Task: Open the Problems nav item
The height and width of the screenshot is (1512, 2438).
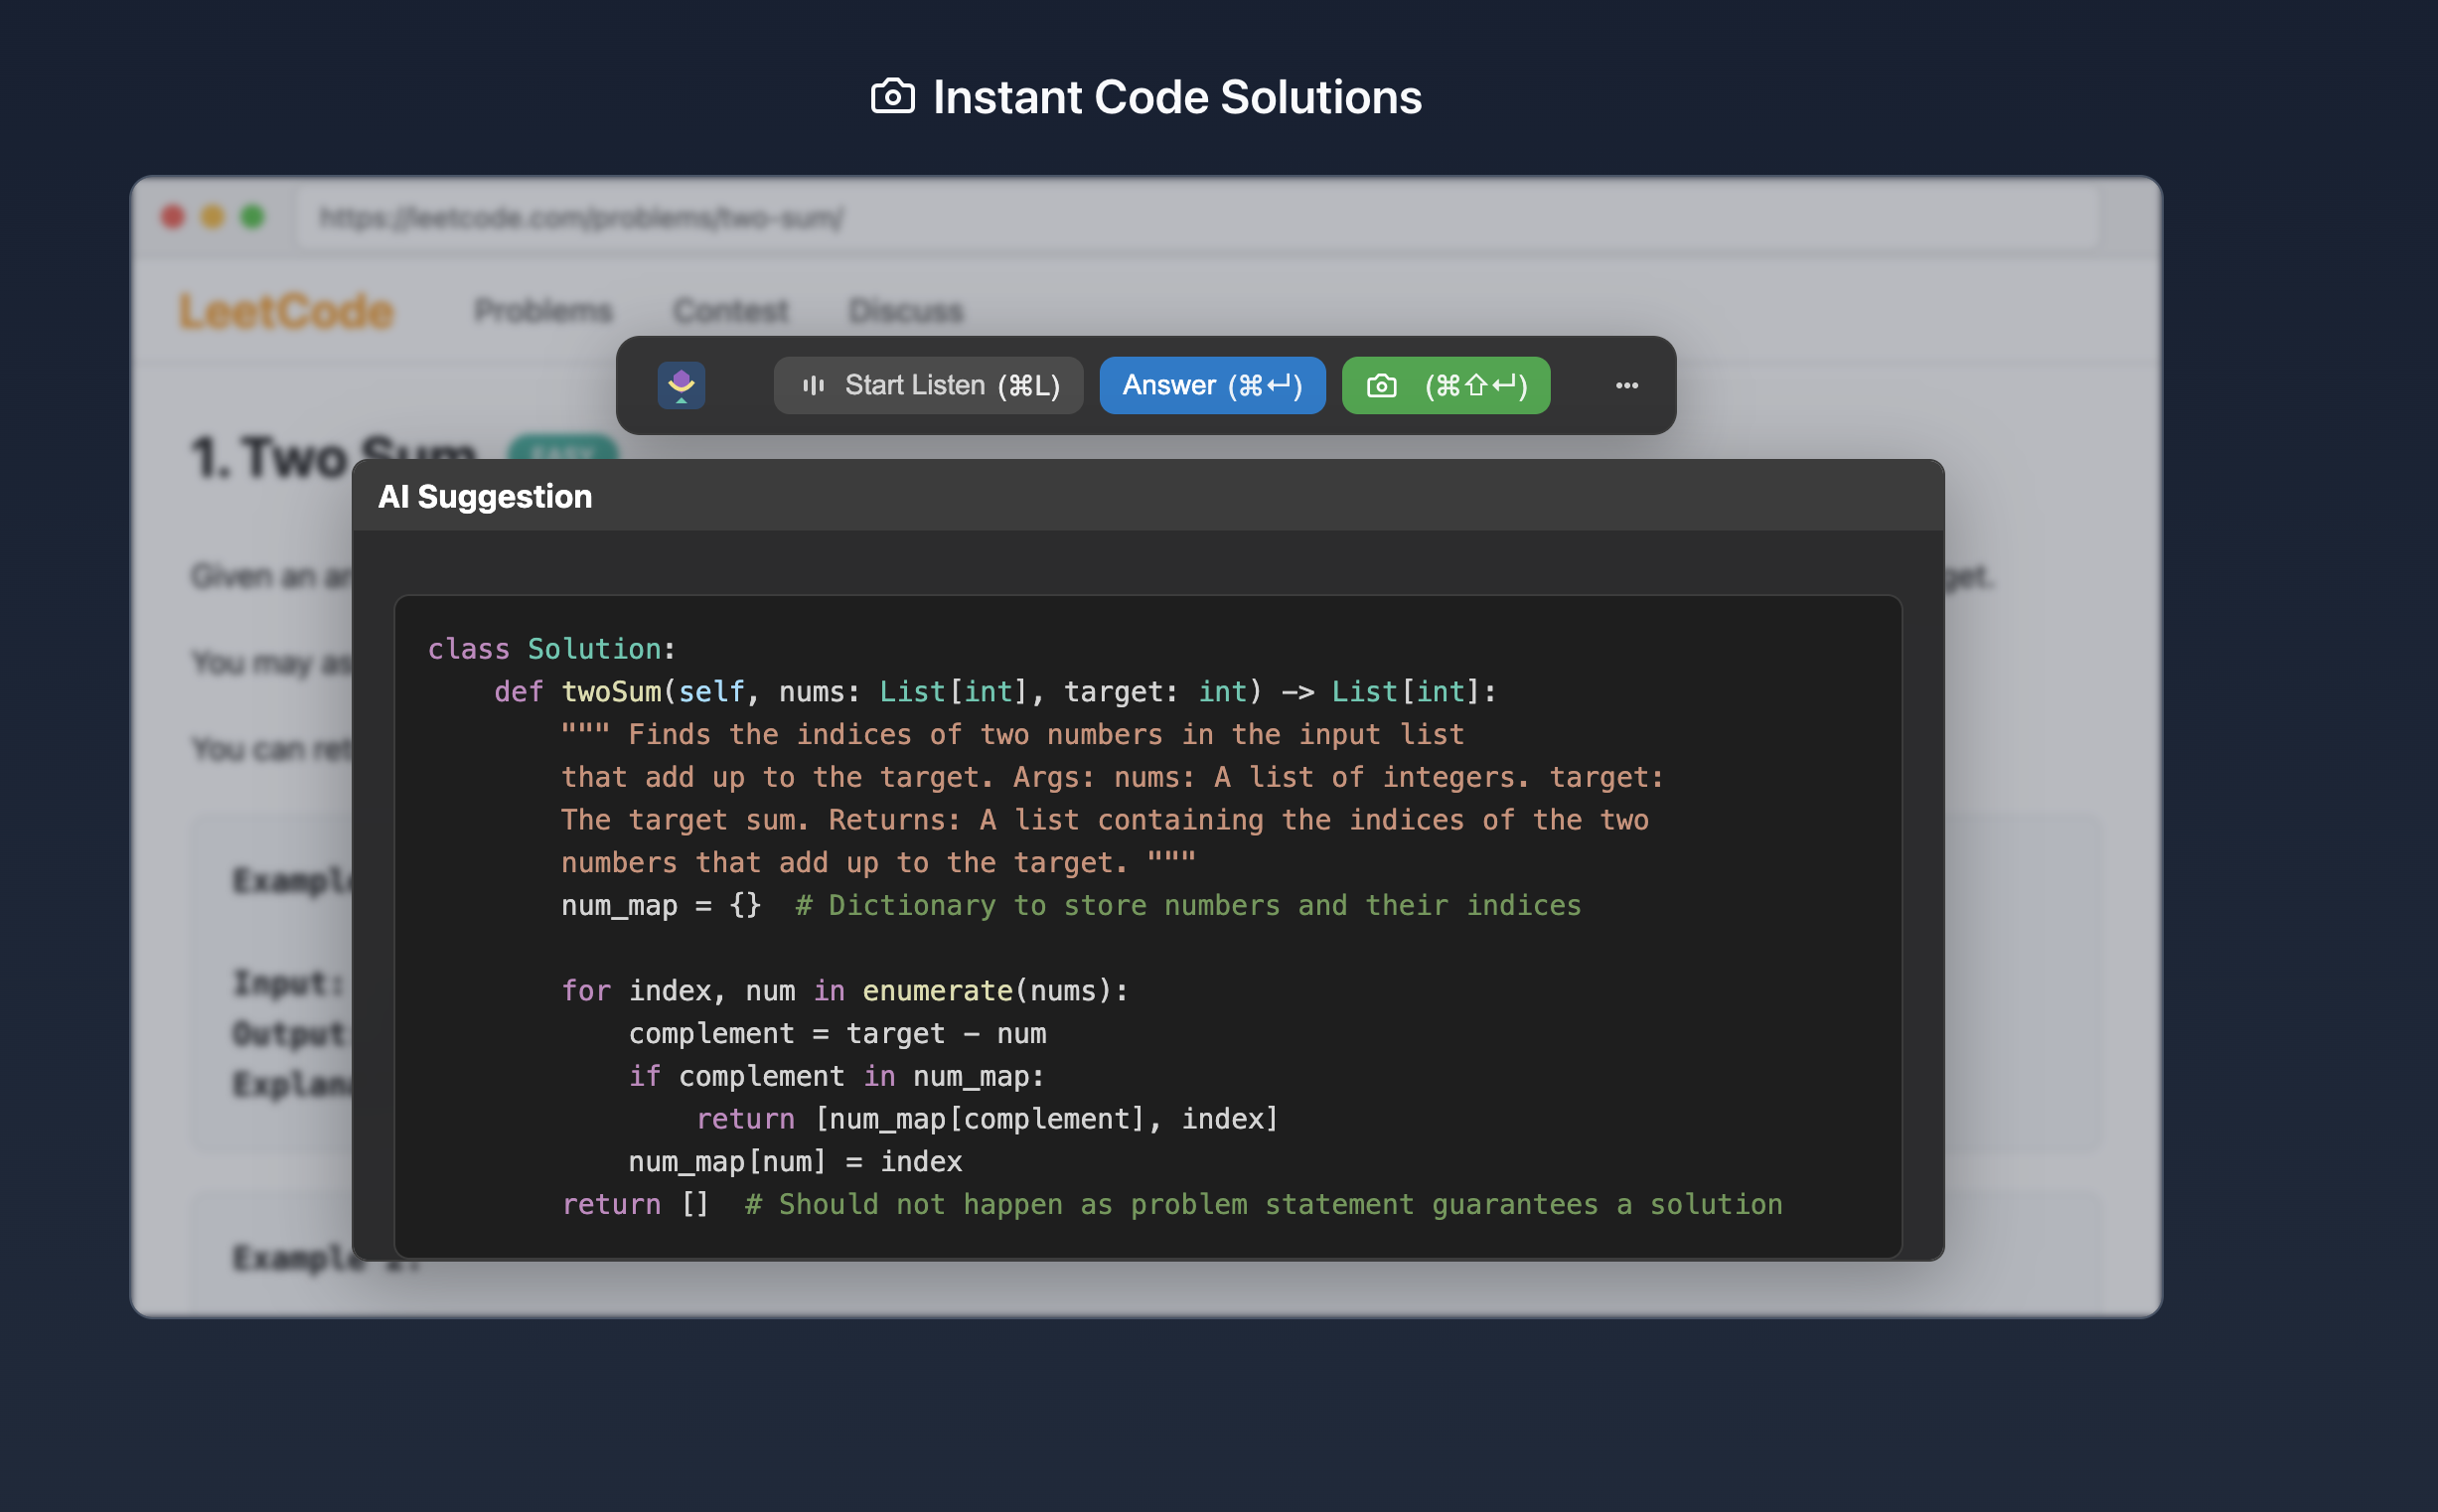Action: tap(543, 311)
